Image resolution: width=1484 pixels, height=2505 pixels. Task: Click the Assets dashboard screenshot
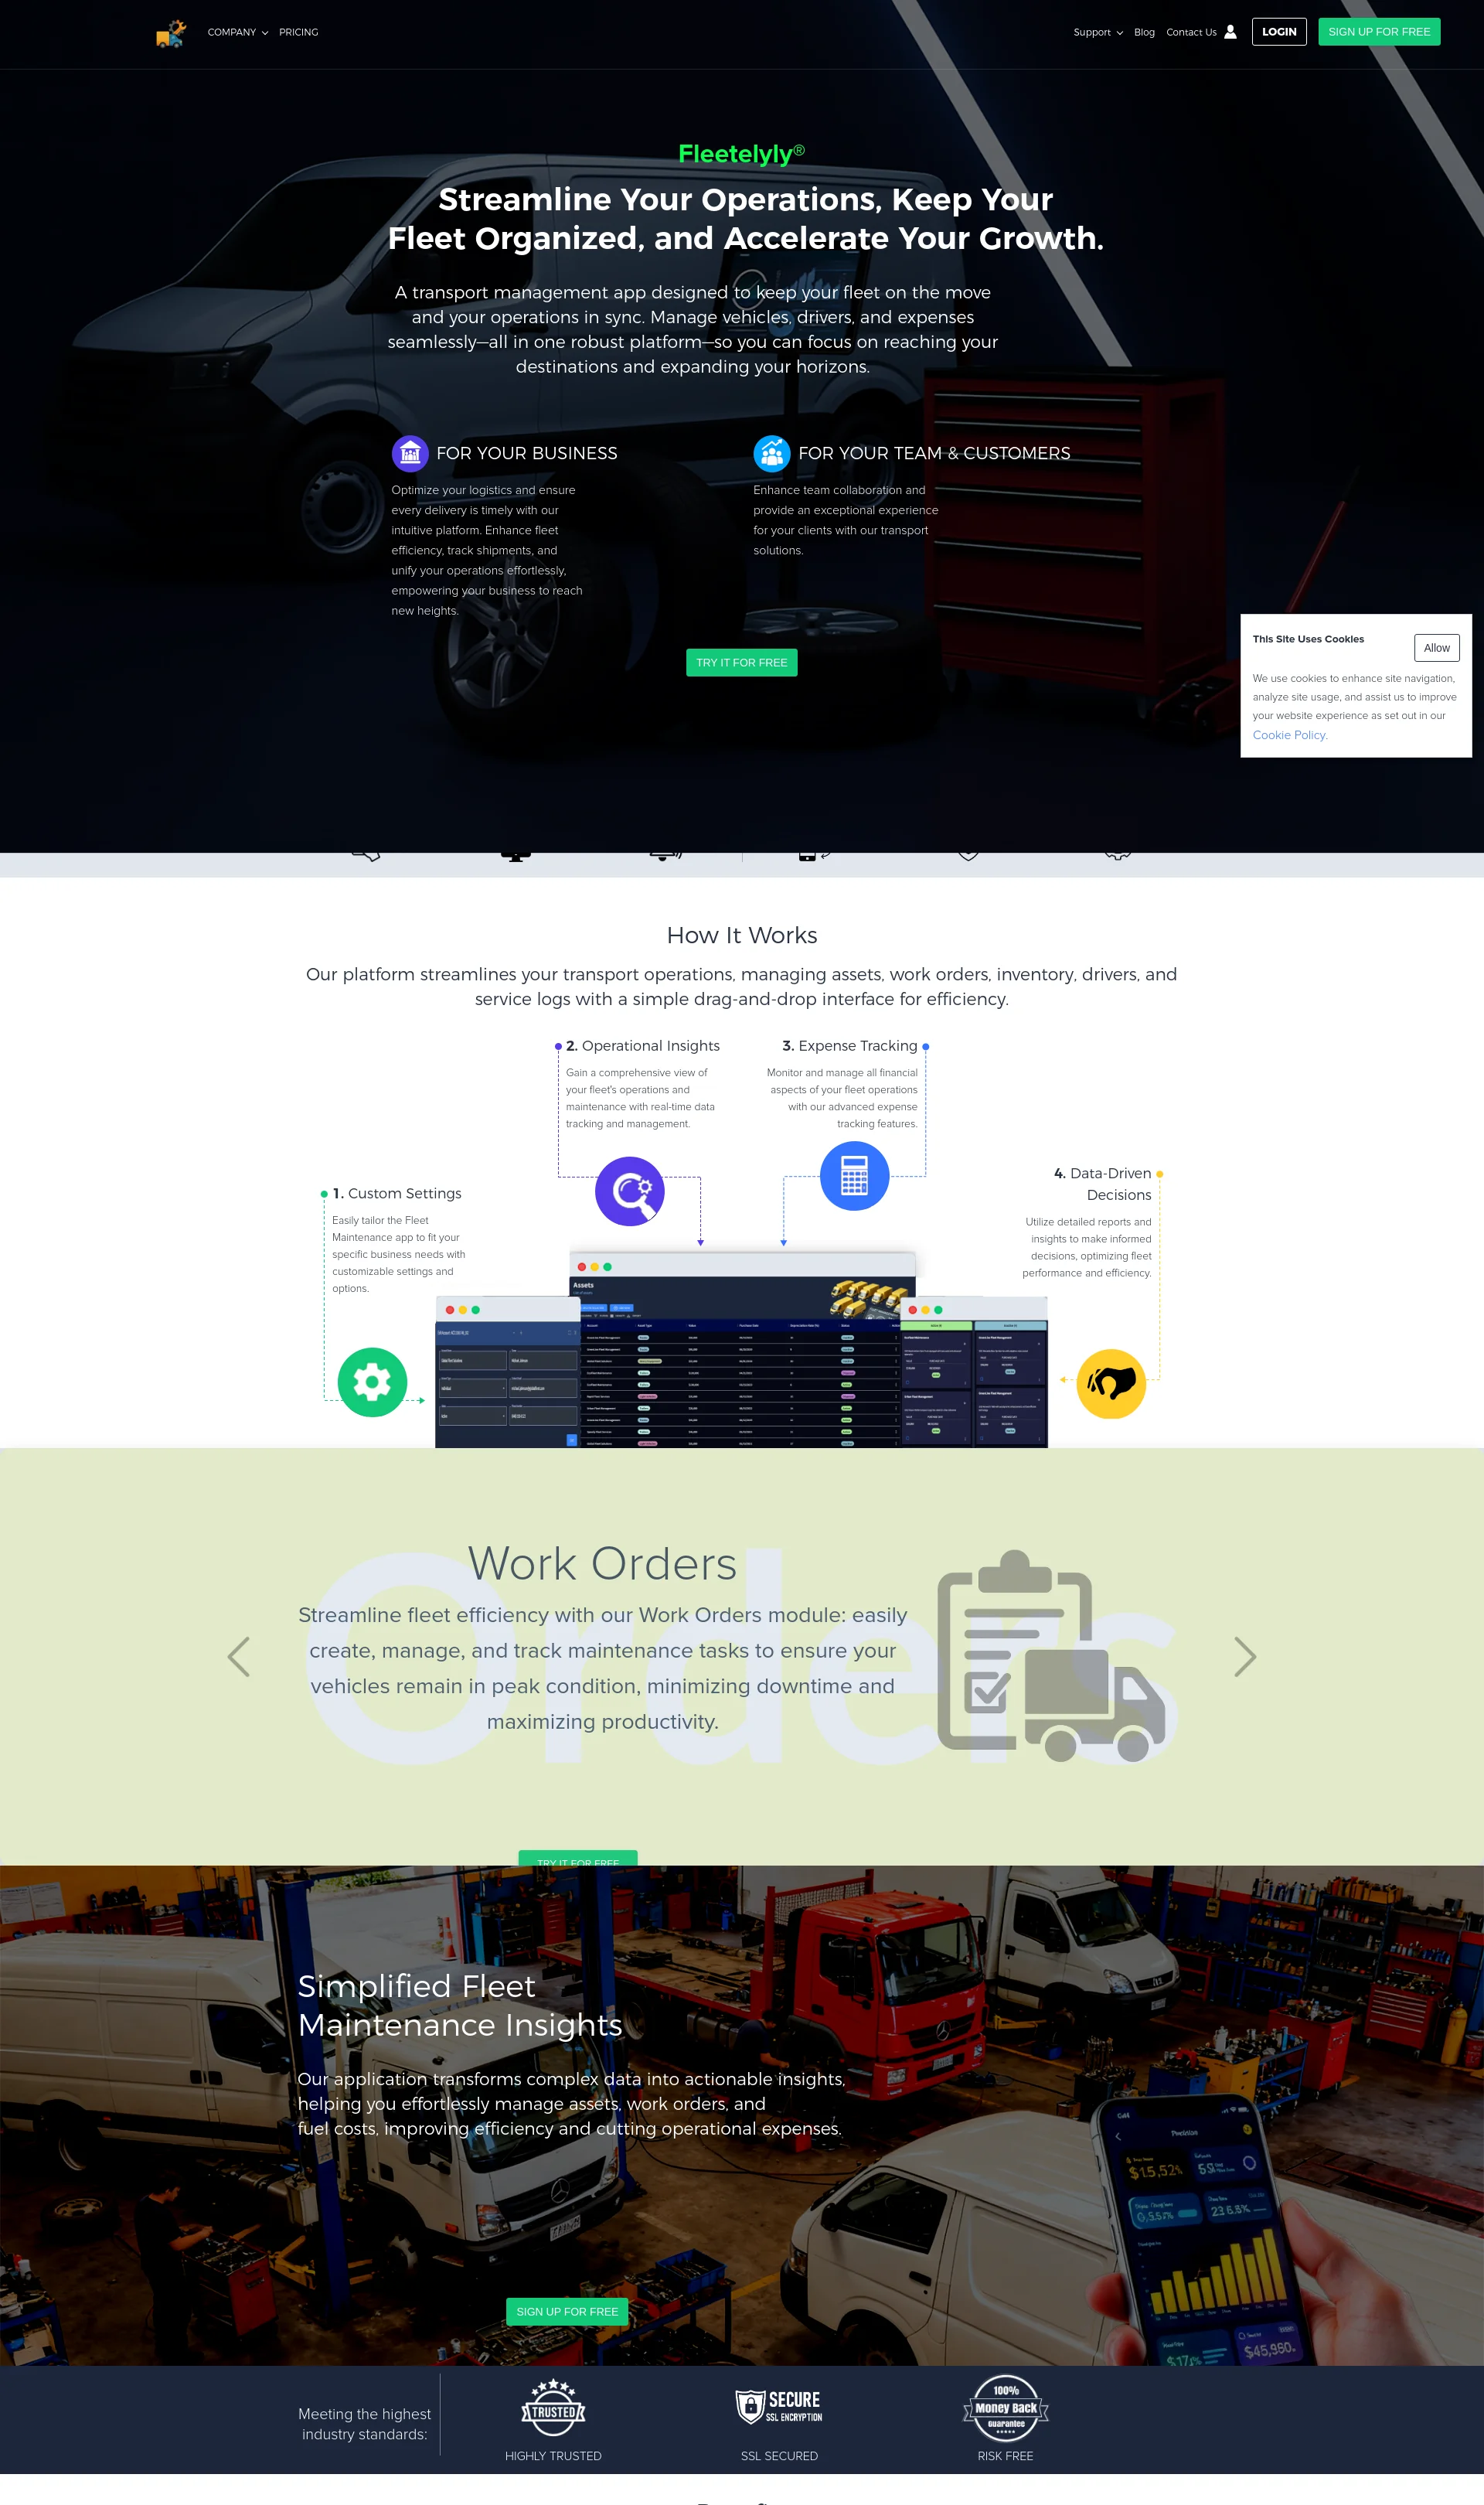(742, 1350)
